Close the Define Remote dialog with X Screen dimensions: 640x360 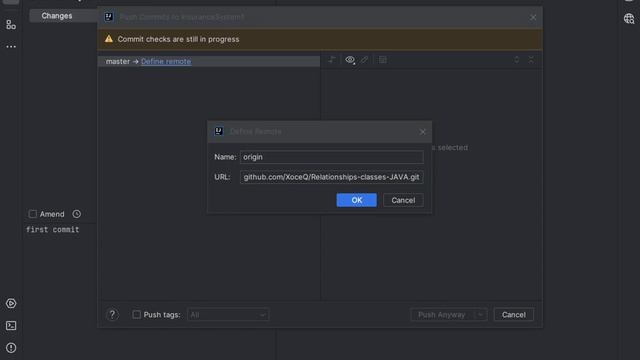click(422, 132)
